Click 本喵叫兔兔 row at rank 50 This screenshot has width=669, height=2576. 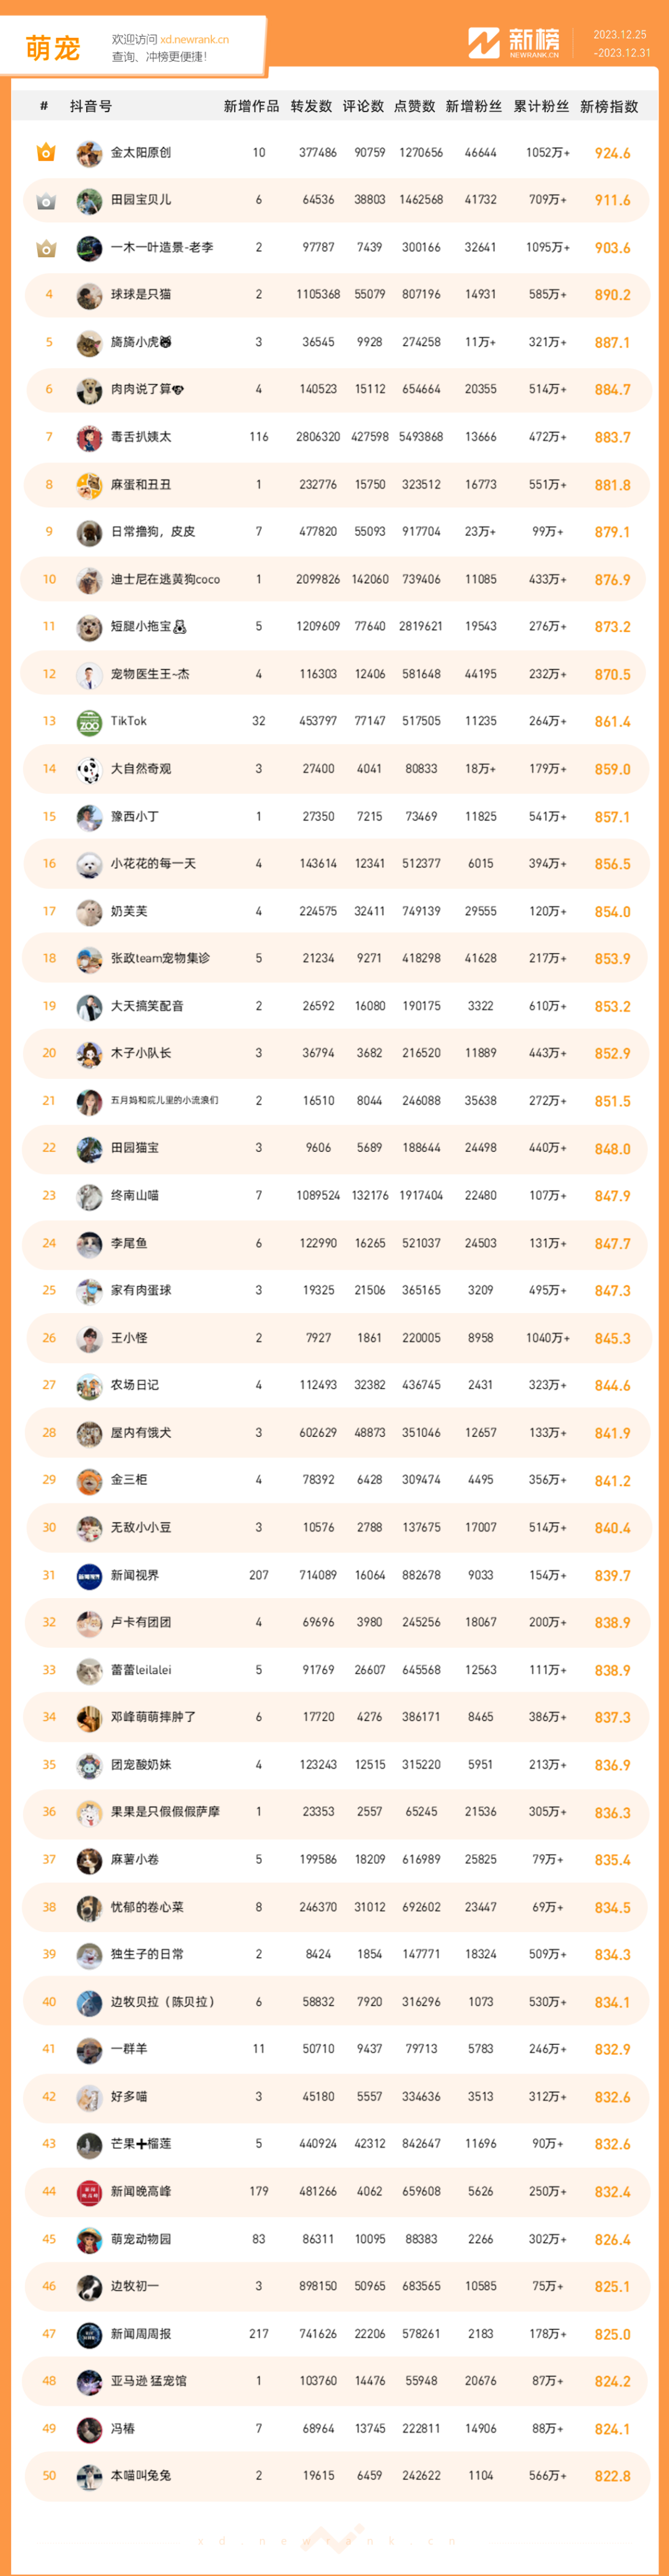(x=336, y=2476)
